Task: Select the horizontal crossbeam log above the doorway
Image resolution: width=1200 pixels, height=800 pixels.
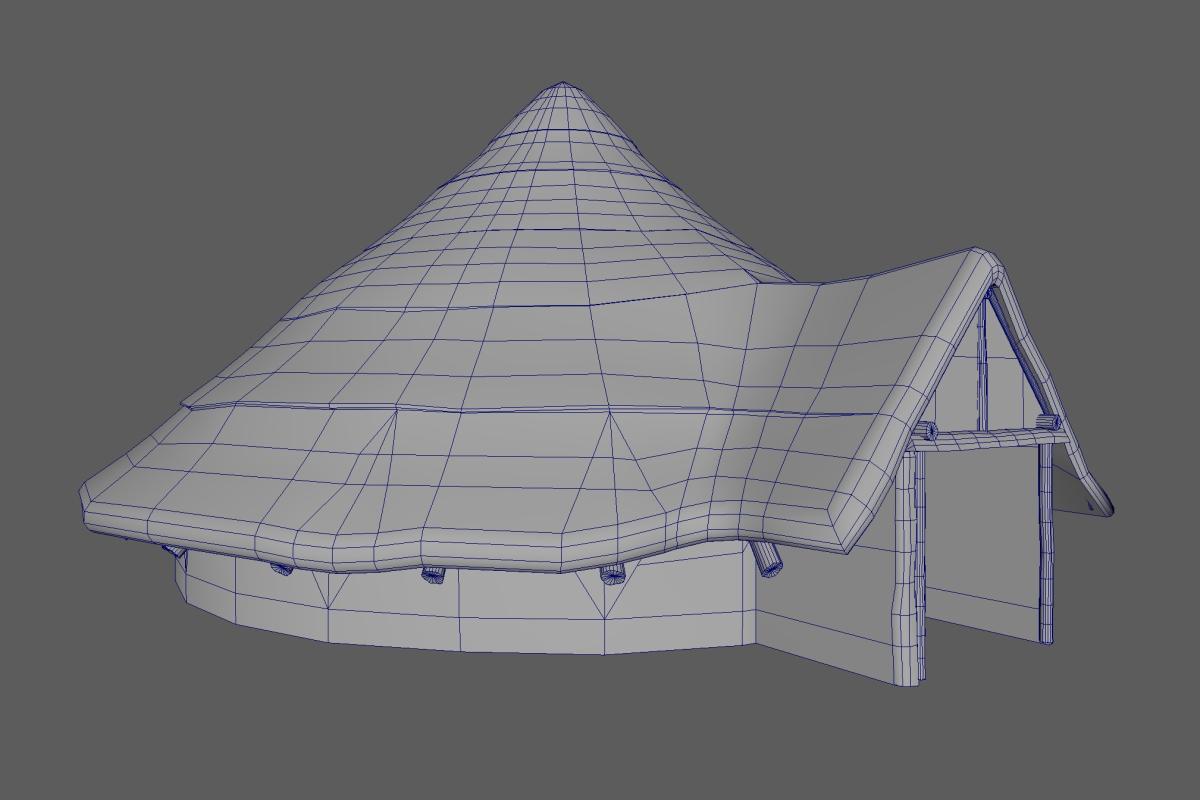Action: [x=985, y=436]
